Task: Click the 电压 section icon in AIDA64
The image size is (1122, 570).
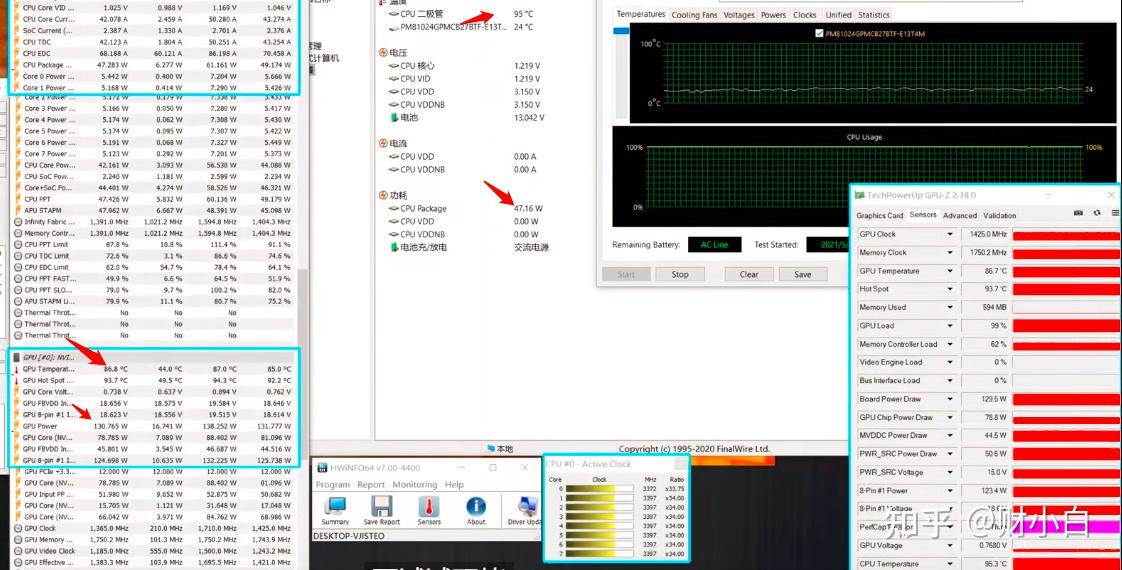Action: tap(383, 53)
